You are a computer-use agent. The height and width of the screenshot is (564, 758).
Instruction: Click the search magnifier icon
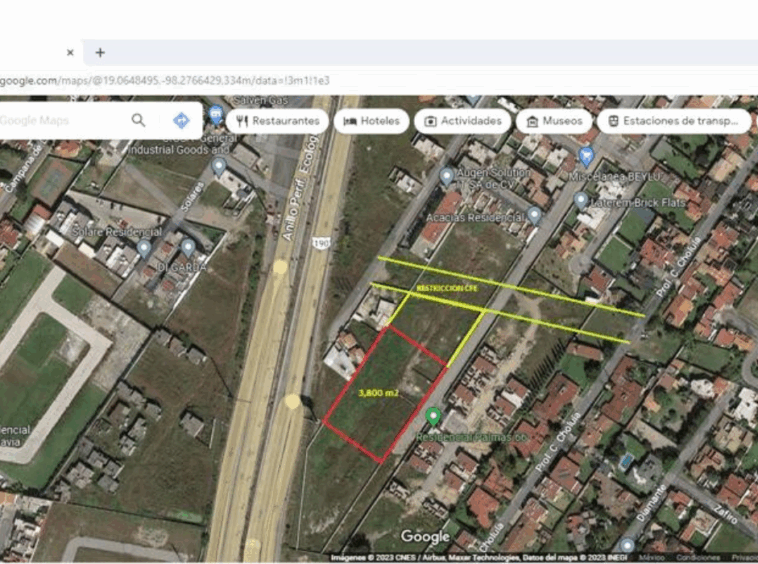[x=138, y=120]
